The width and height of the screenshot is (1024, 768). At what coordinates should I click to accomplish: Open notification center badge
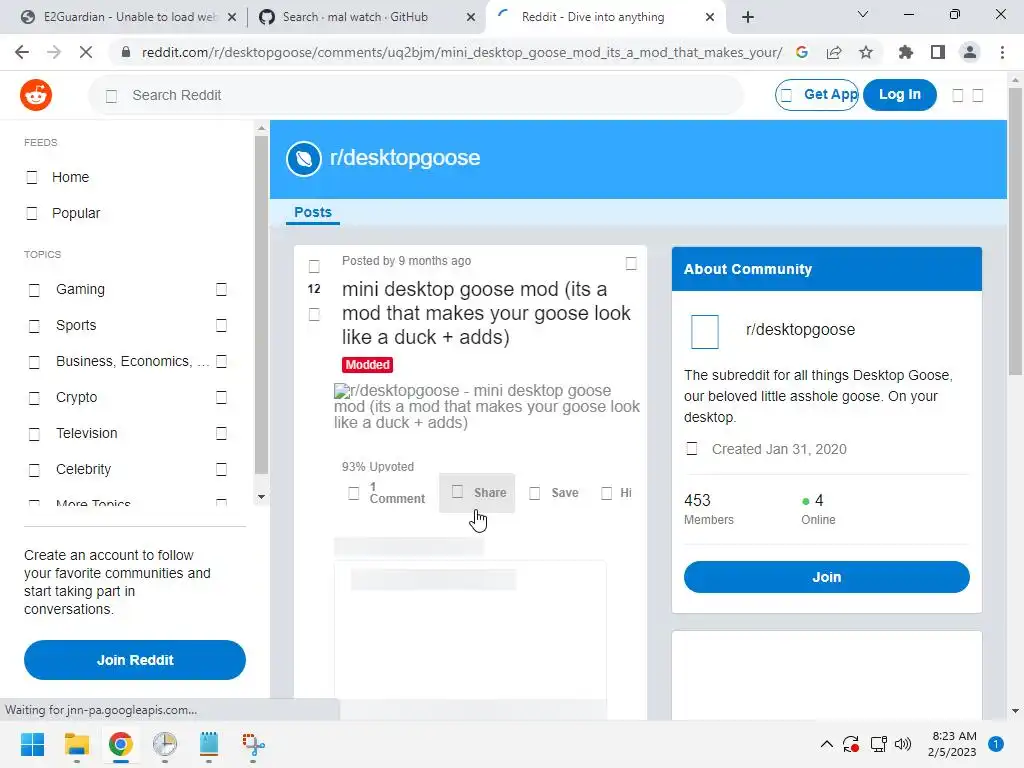996,744
